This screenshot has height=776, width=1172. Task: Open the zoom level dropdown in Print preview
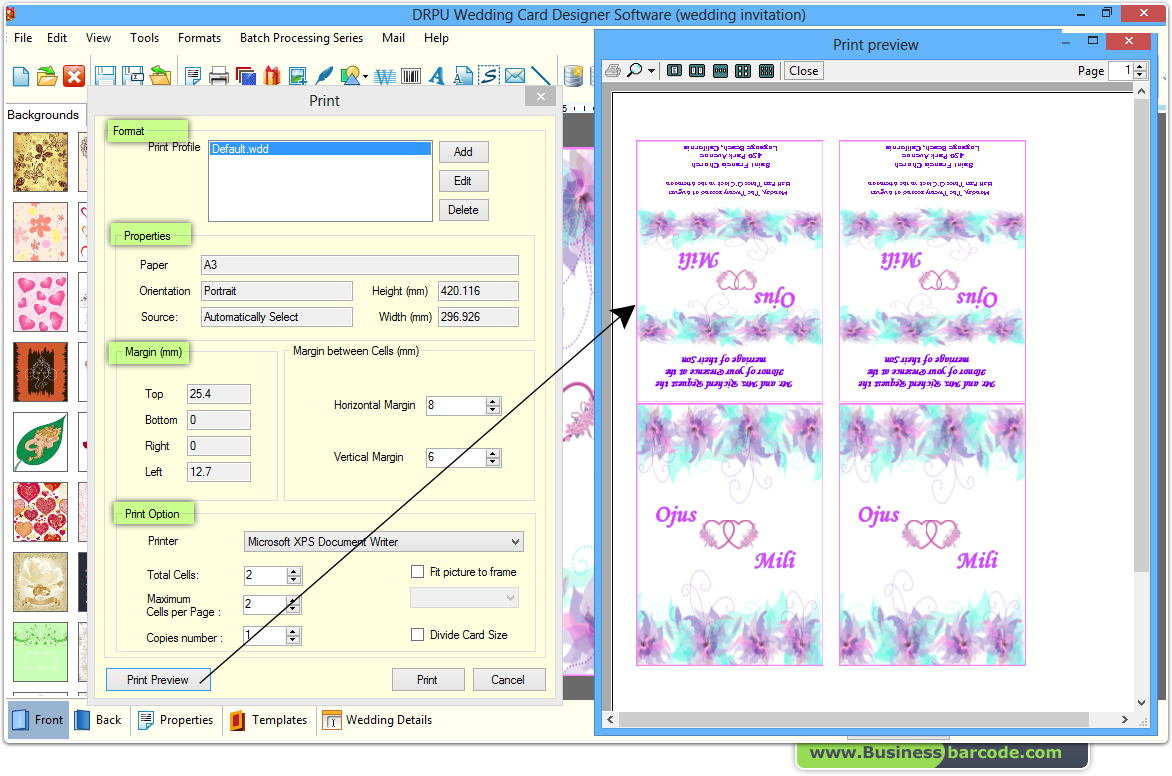pyautogui.click(x=651, y=71)
